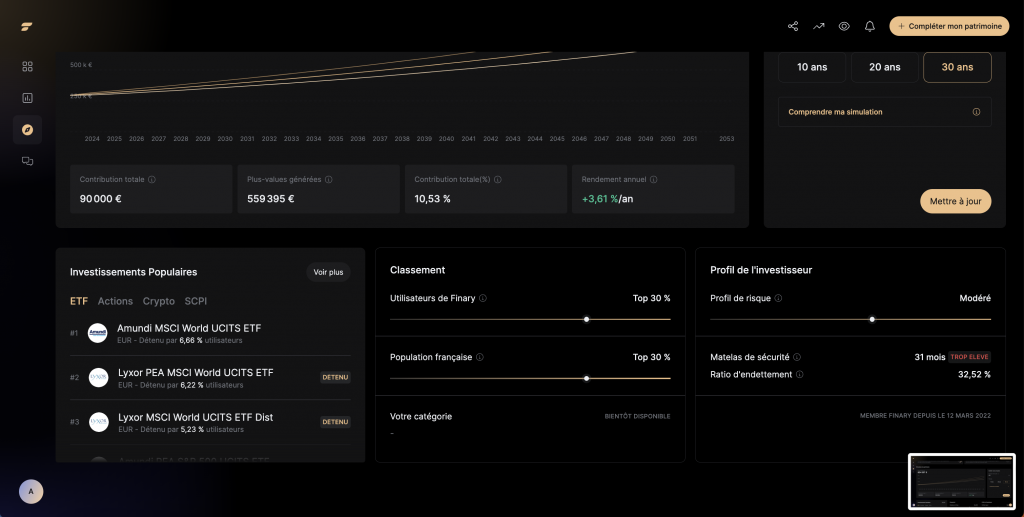Click info icon next to Profil de risque
The height and width of the screenshot is (517, 1024).
coord(778,298)
